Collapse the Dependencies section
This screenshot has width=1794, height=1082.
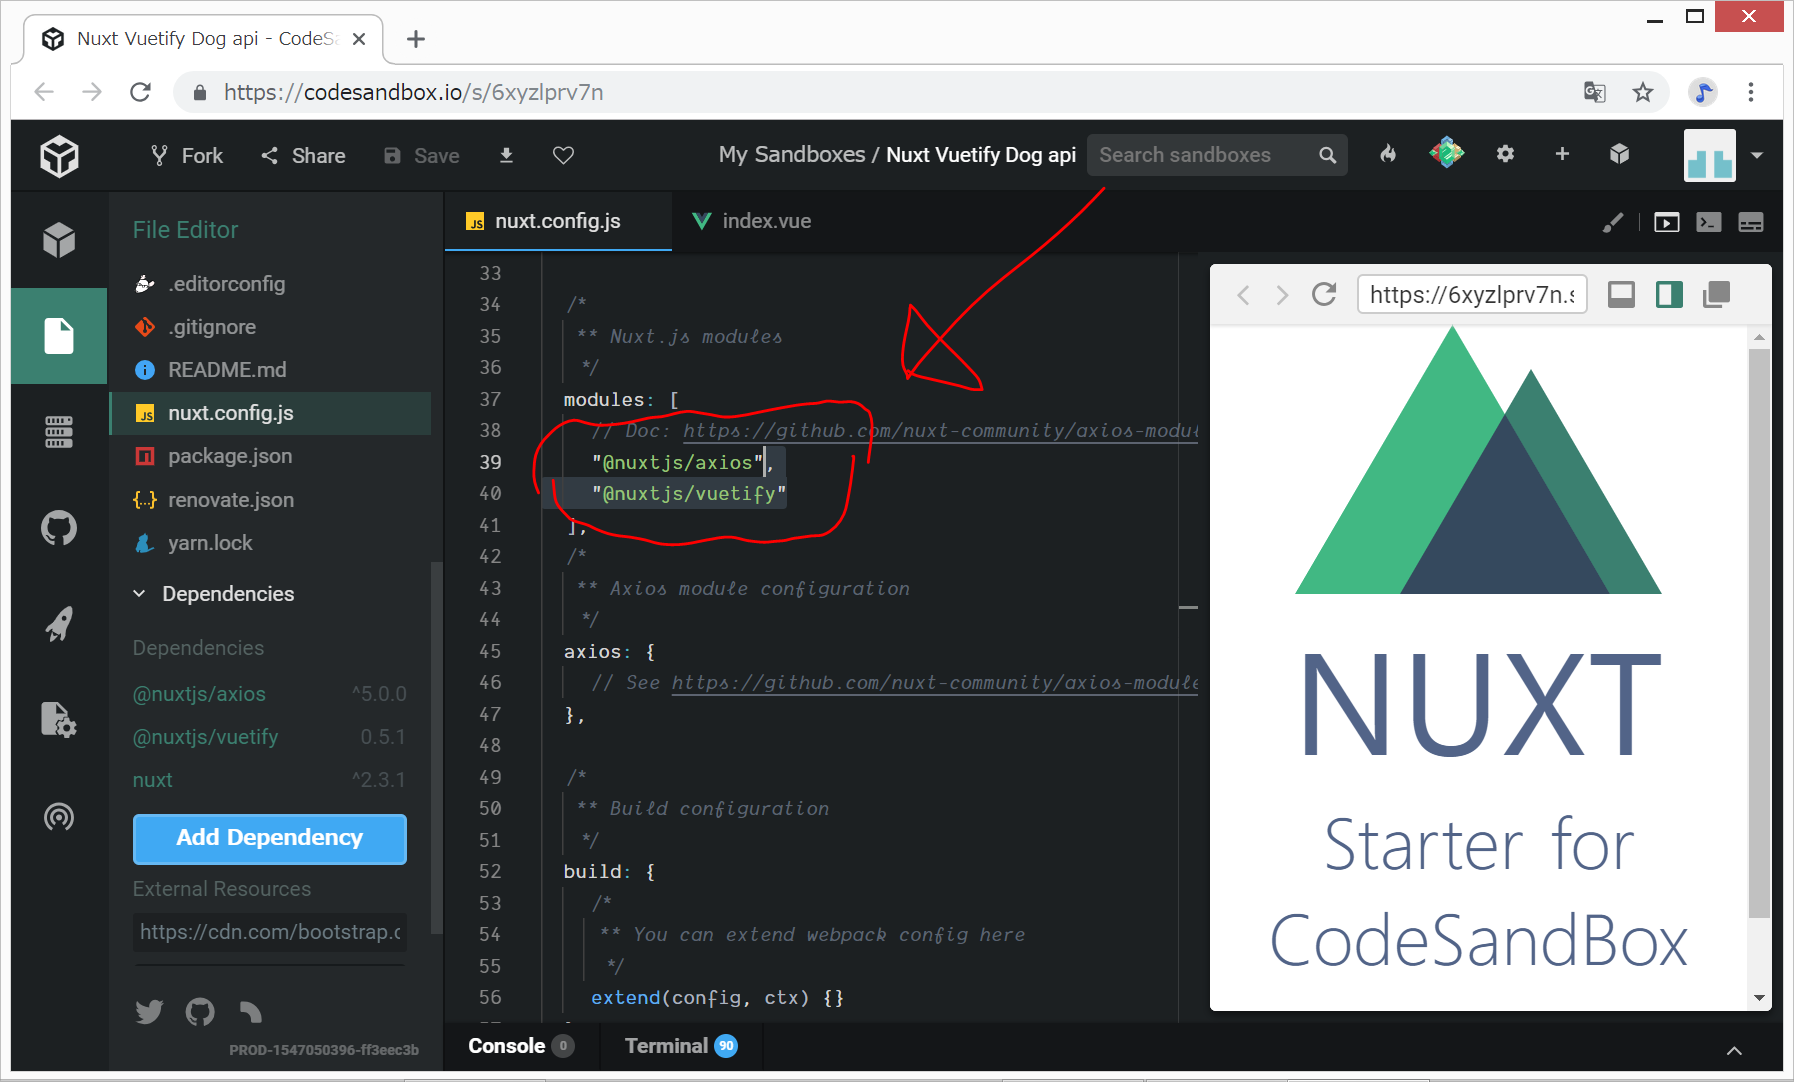(x=140, y=594)
